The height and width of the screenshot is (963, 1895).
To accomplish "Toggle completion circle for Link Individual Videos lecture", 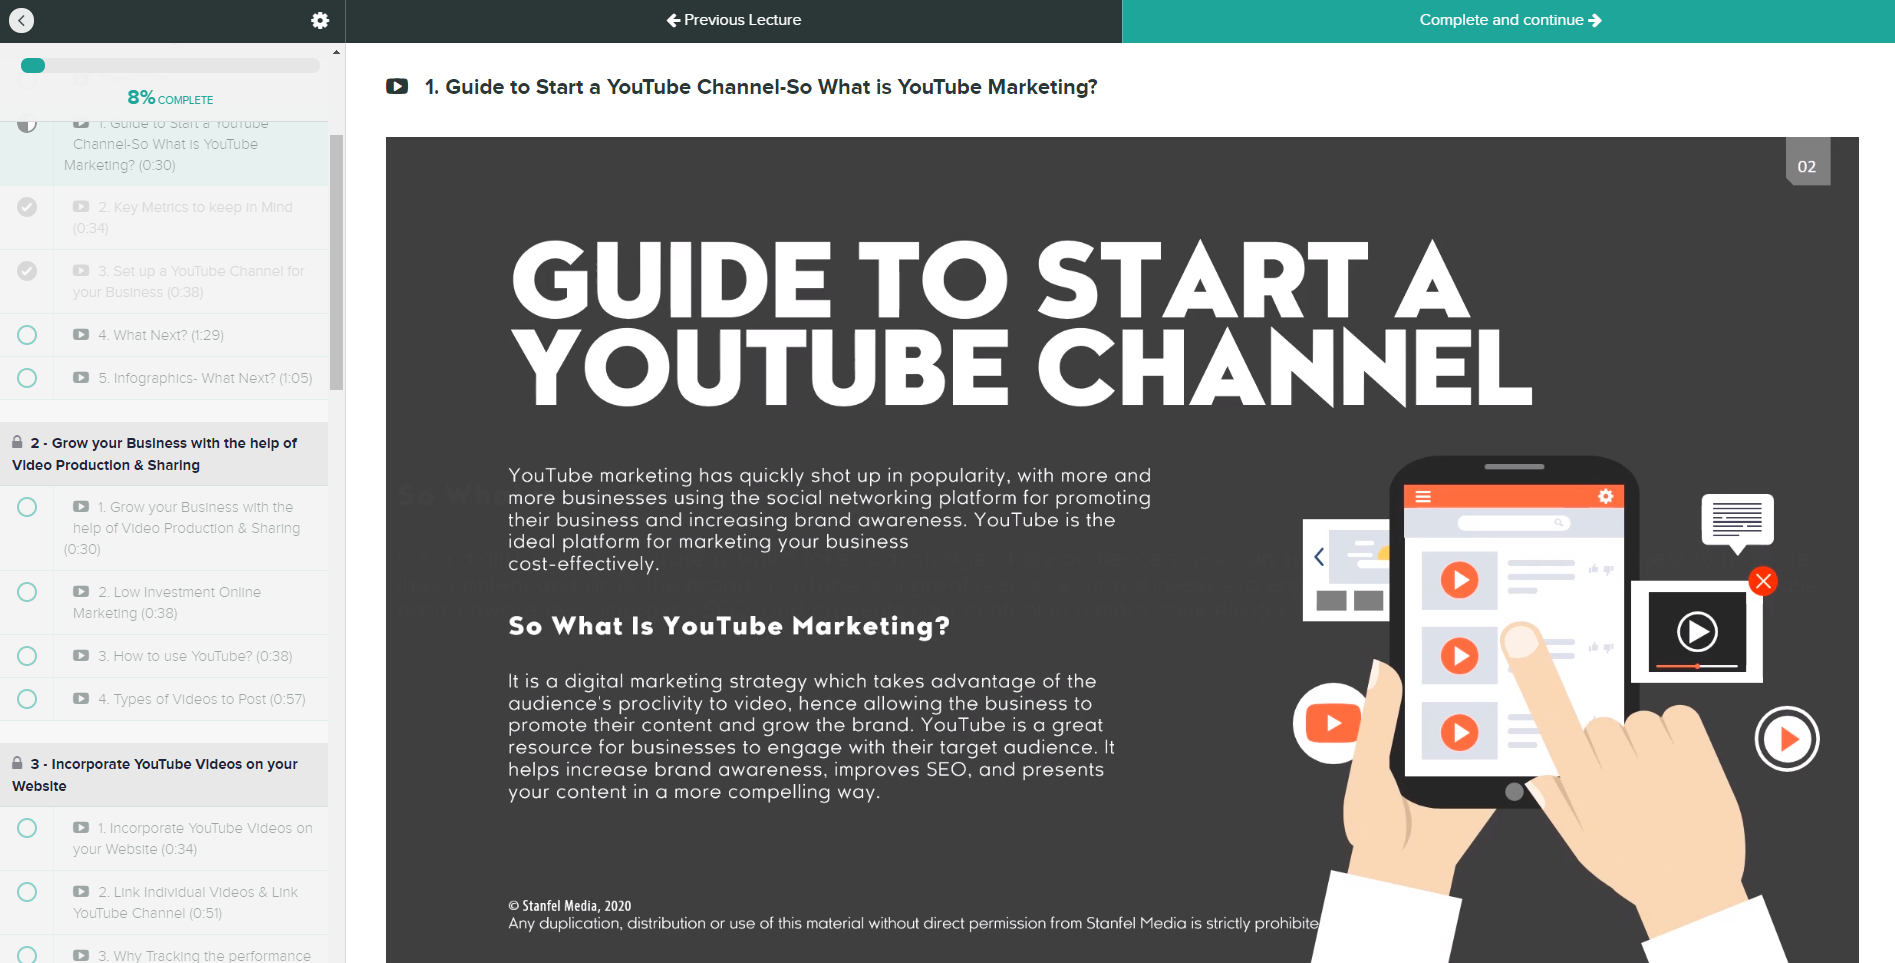I will 27,892.
